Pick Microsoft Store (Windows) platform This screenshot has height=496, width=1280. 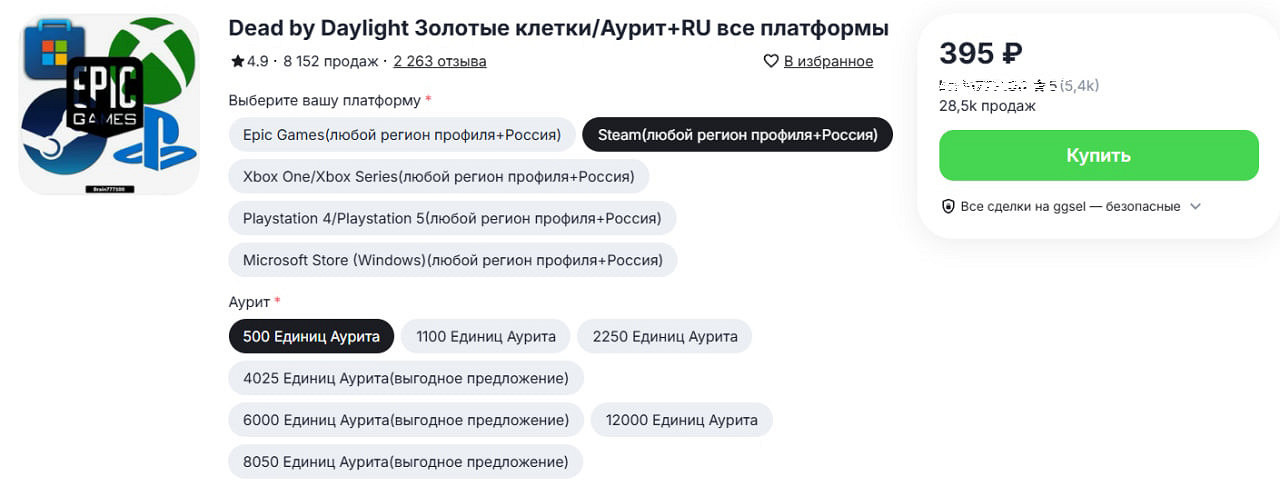coord(452,260)
